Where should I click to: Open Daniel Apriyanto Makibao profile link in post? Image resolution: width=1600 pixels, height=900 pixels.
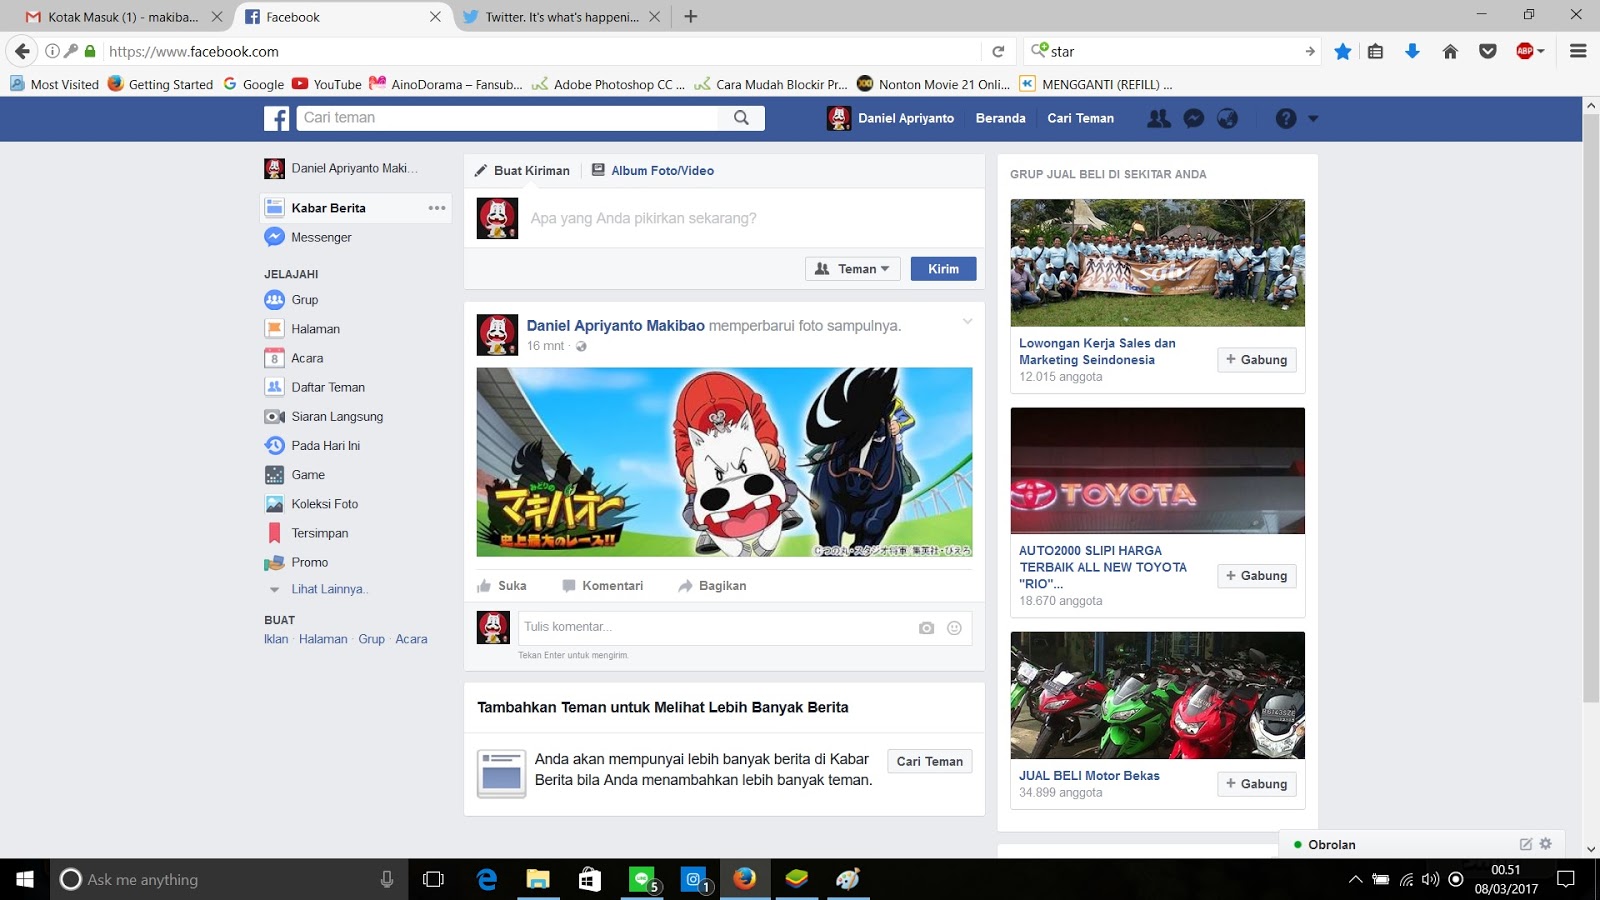tap(616, 326)
